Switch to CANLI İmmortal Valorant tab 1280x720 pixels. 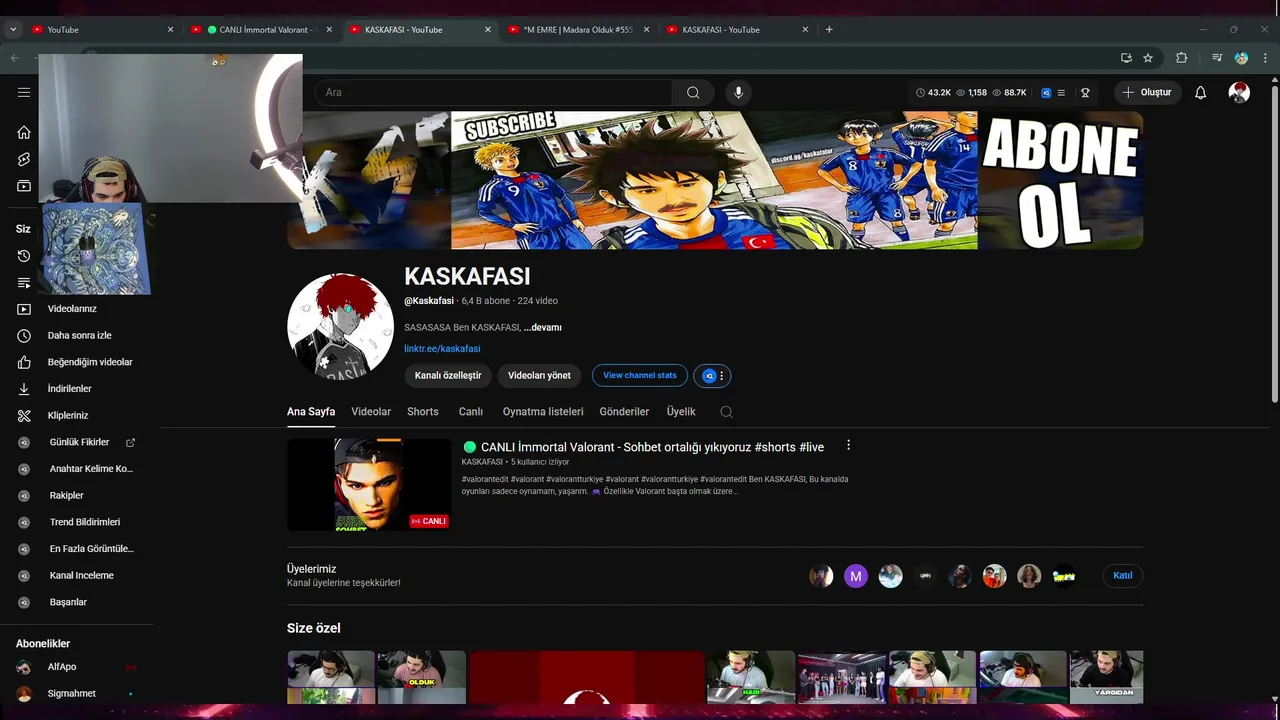(x=260, y=29)
